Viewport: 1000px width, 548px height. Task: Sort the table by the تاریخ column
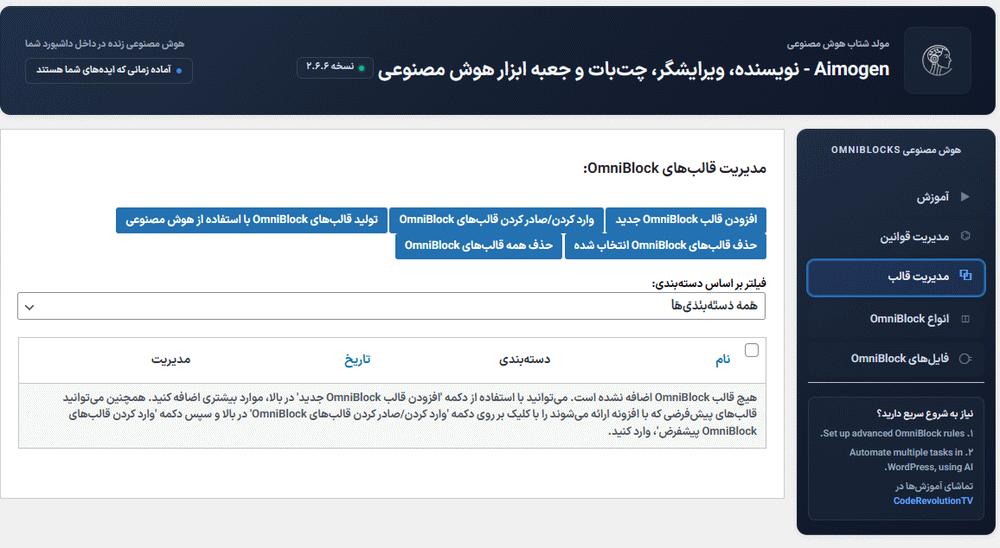click(357, 360)
